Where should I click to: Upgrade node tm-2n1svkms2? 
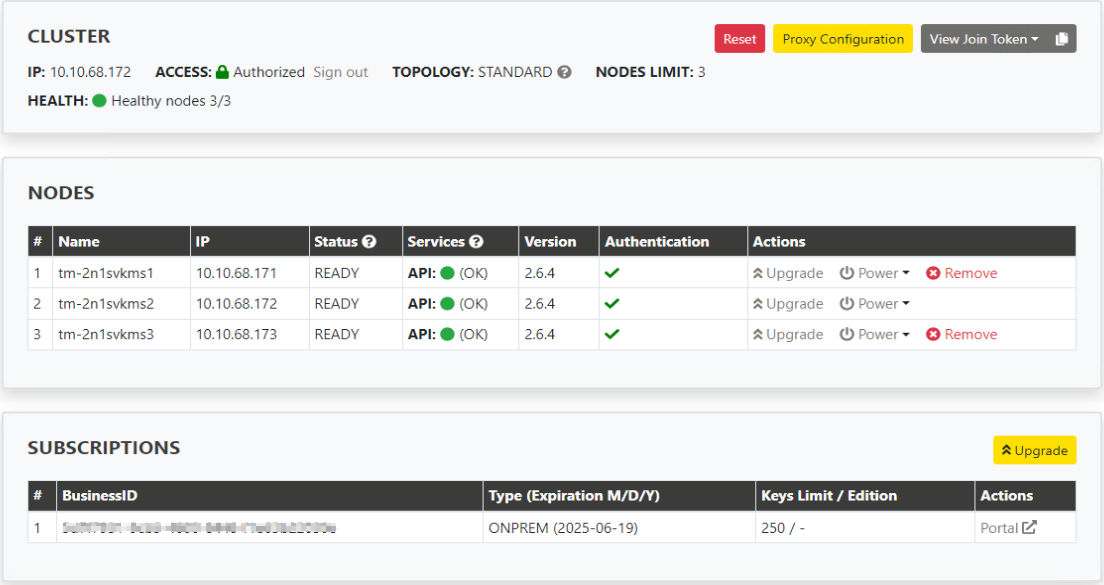coord(788,304)
